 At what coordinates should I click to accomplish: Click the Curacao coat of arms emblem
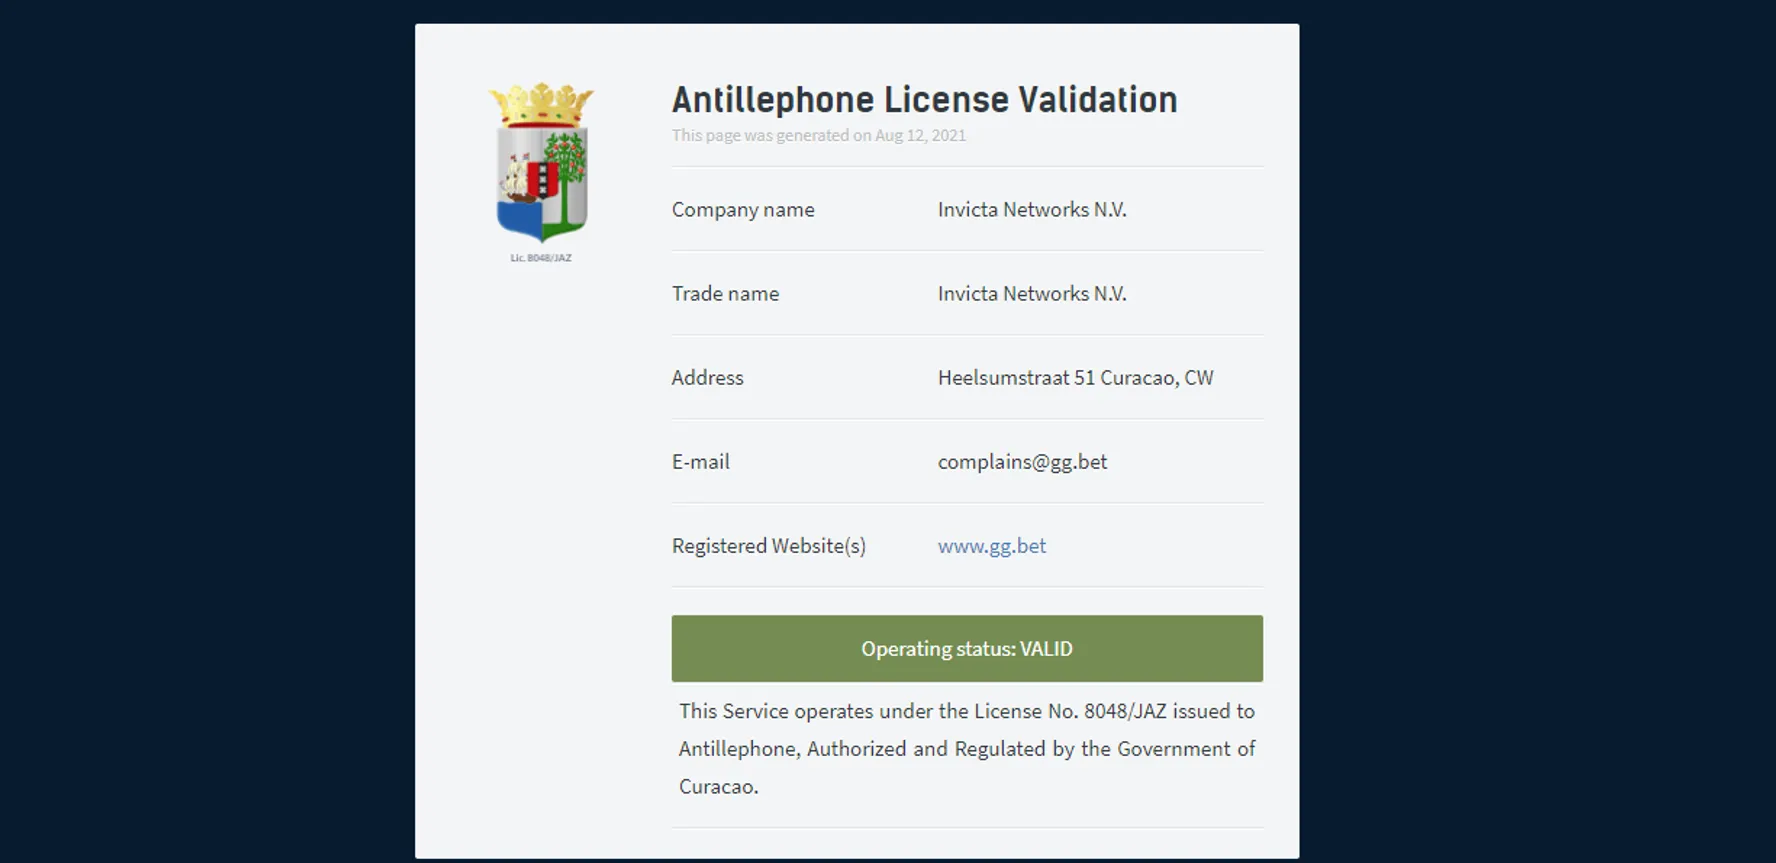click(541, 162)
